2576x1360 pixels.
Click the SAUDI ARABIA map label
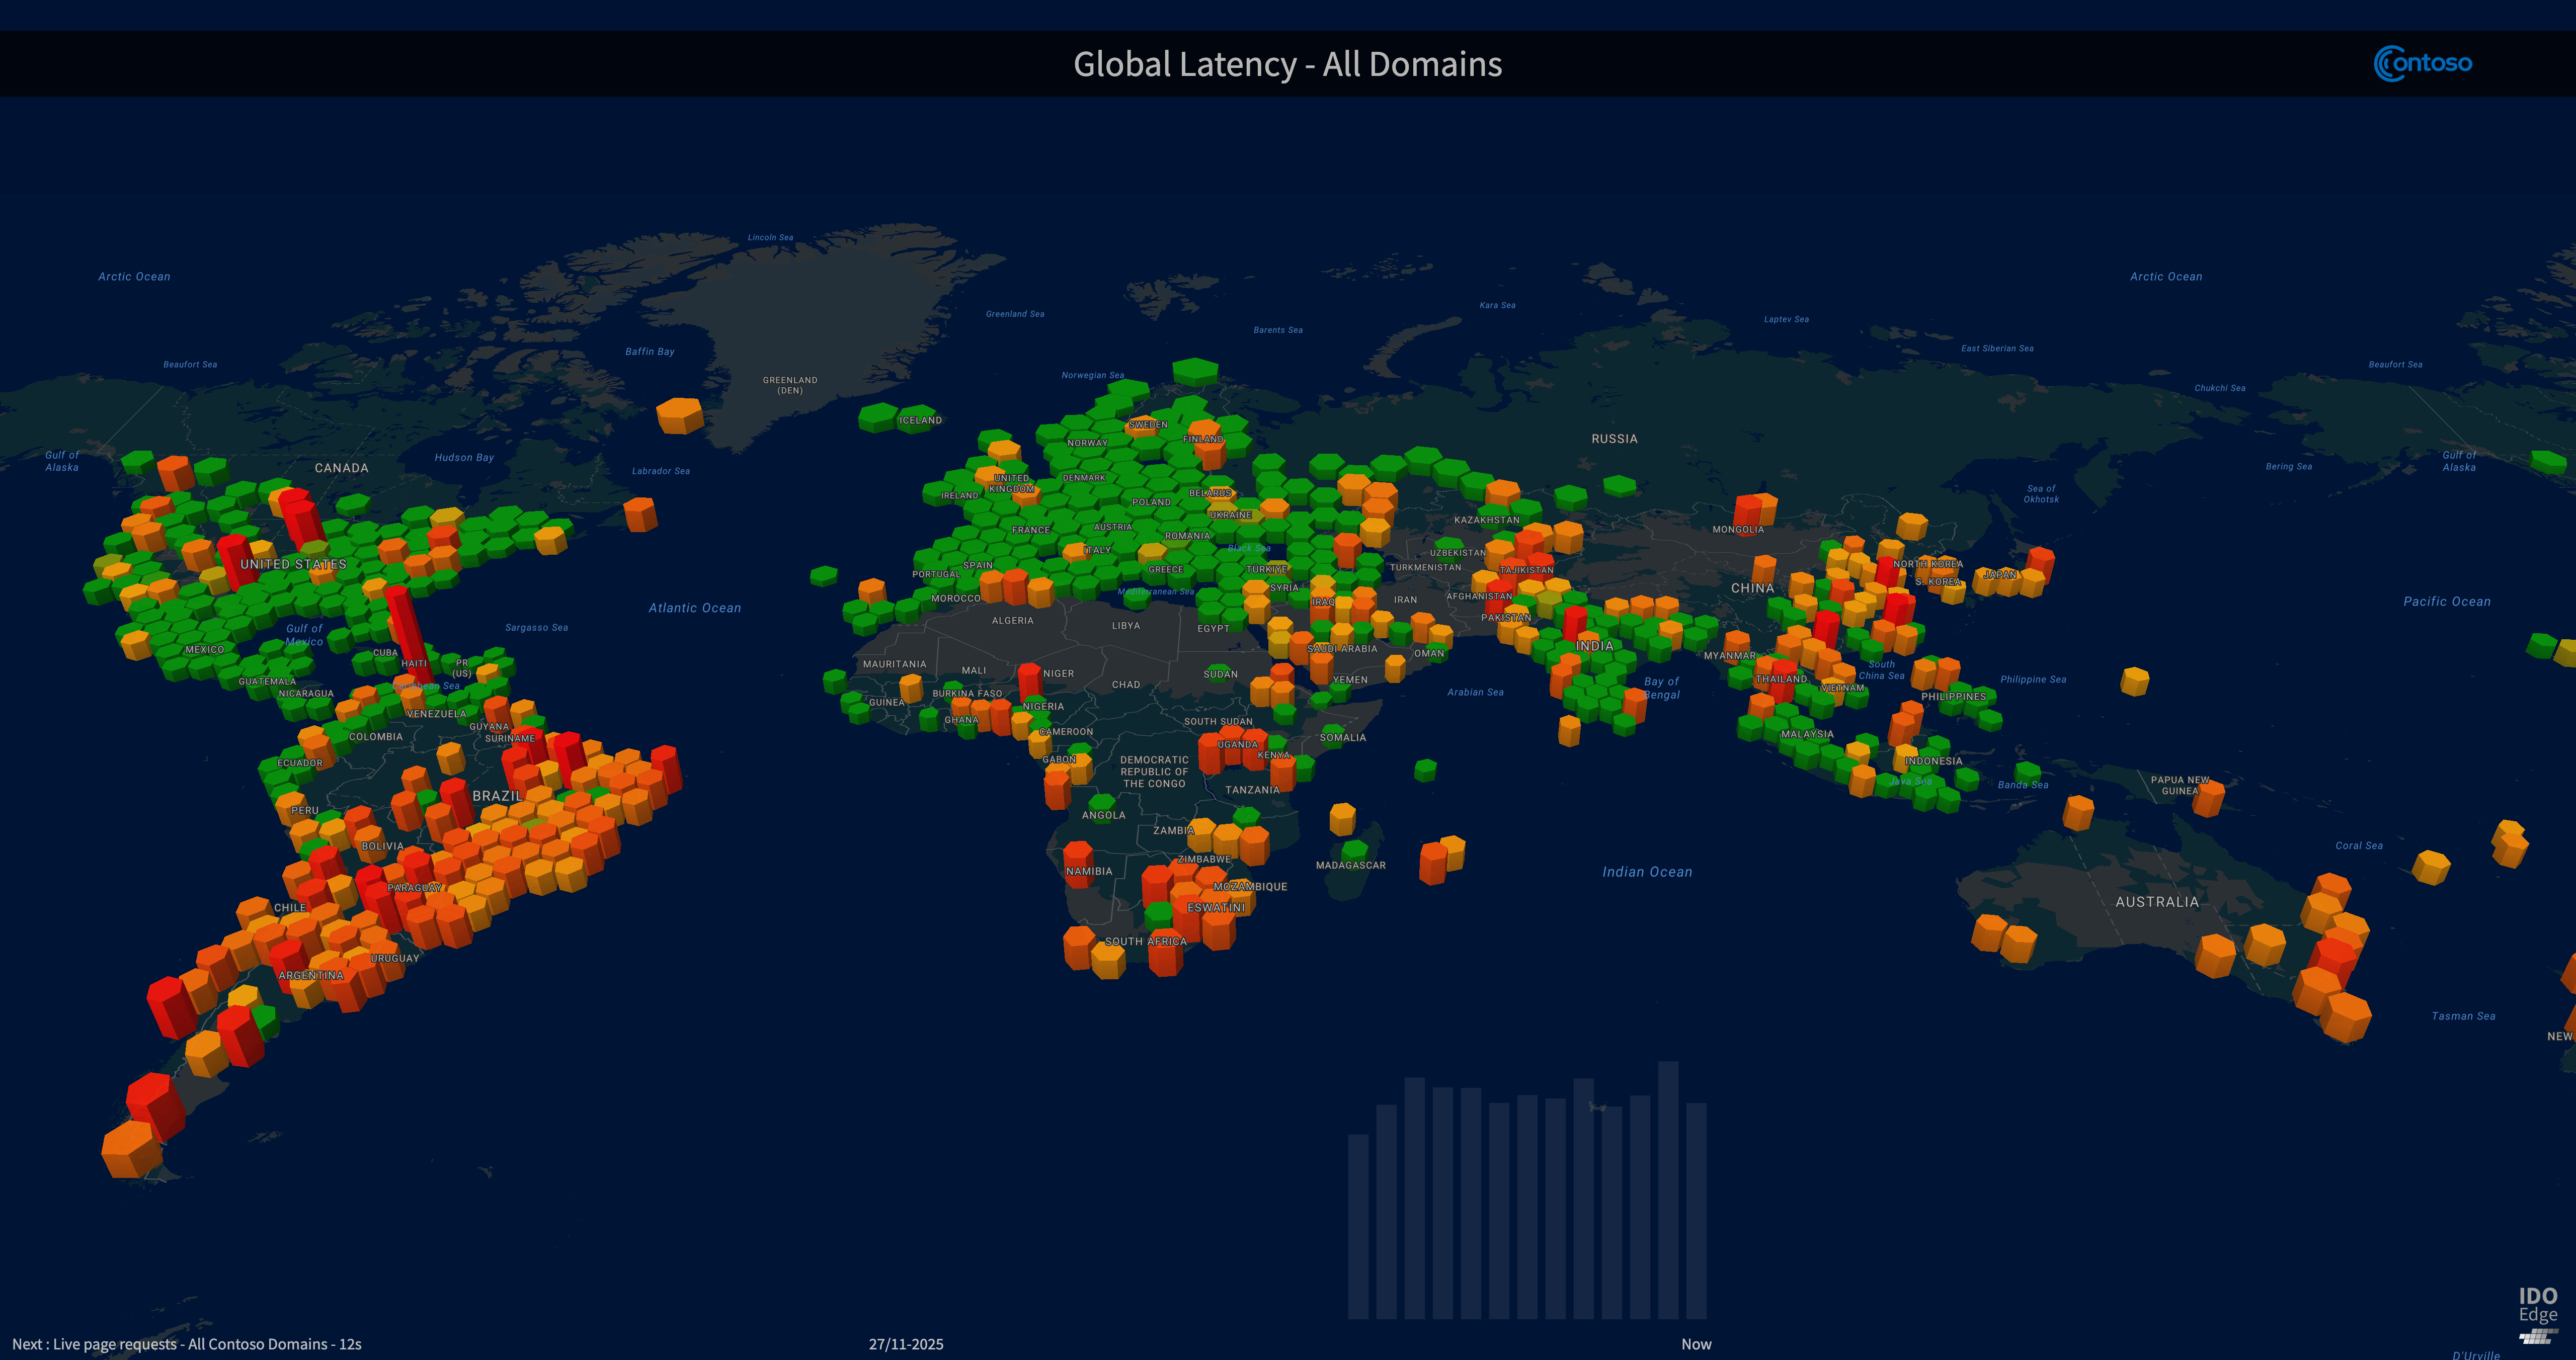1343,649
